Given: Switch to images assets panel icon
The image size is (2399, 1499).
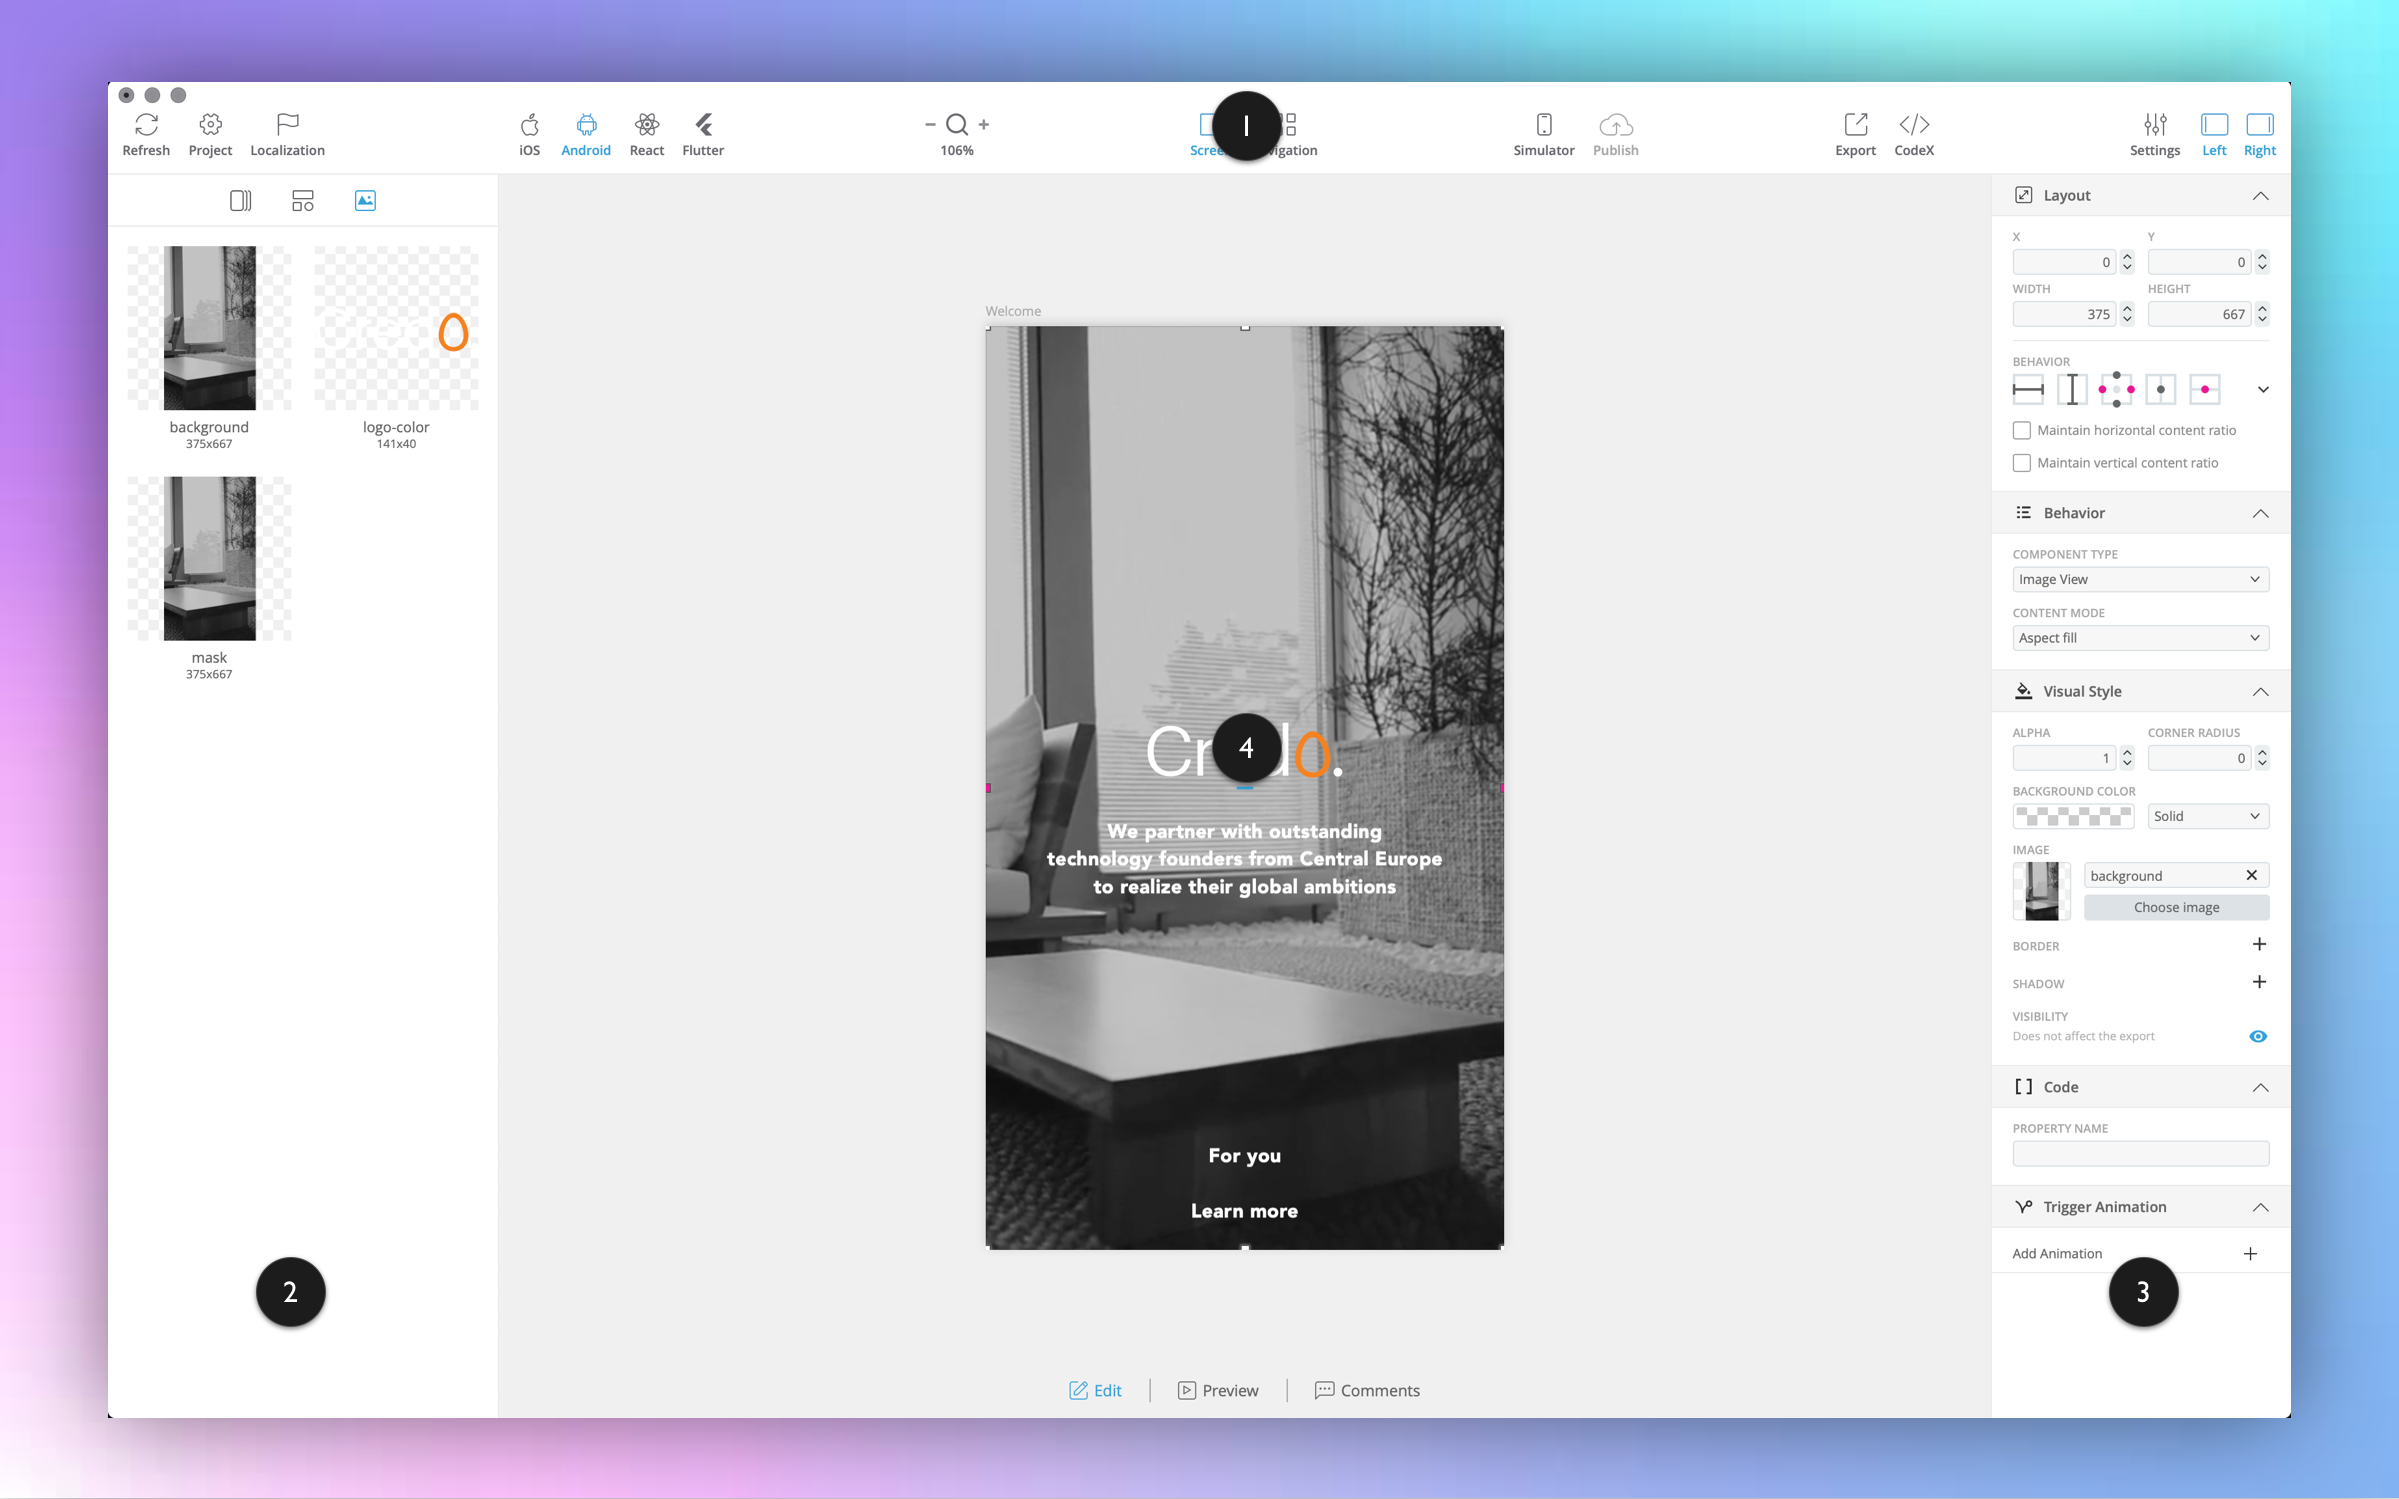Looking at the screenshot, I should pos(365,200).
